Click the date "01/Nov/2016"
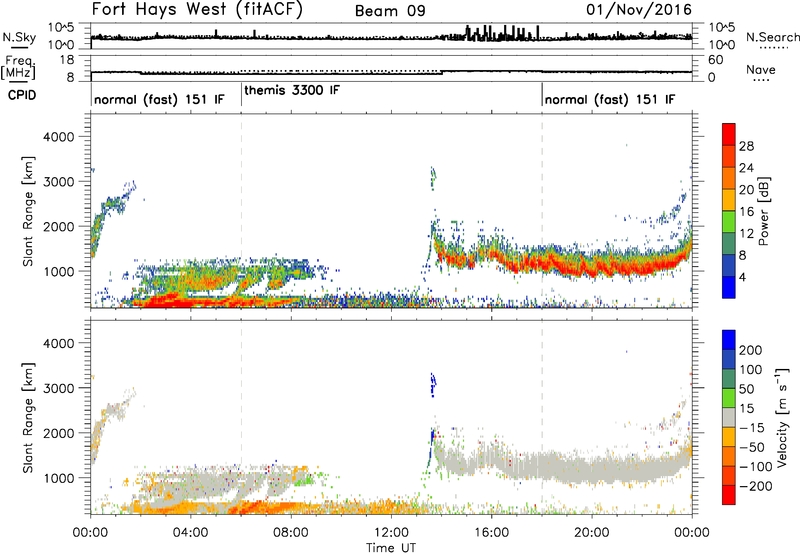The image size is (800, 554). pos(639,9)
